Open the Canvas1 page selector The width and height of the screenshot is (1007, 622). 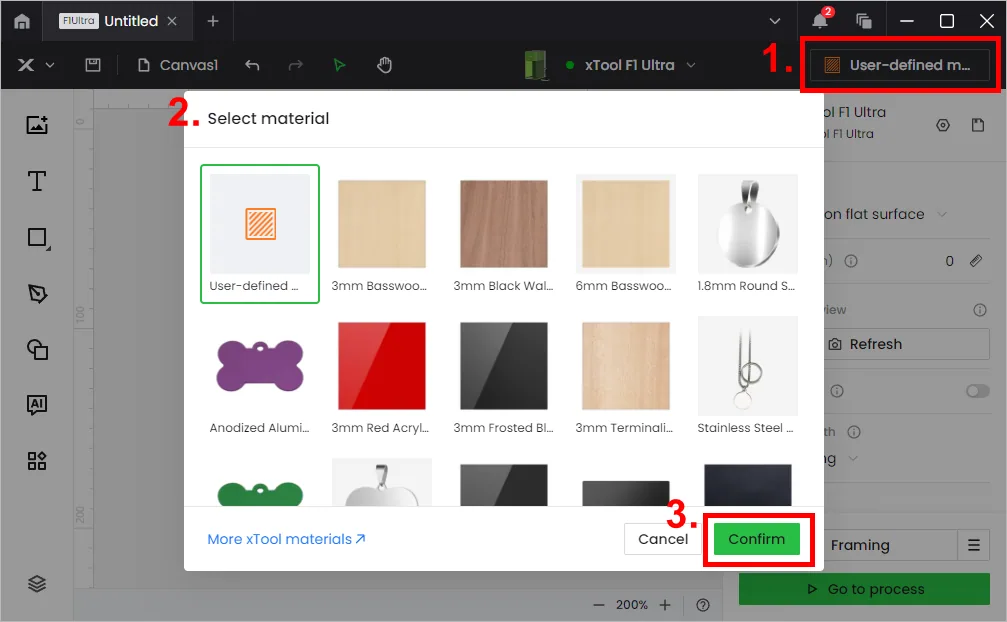(x=179, y=65)
